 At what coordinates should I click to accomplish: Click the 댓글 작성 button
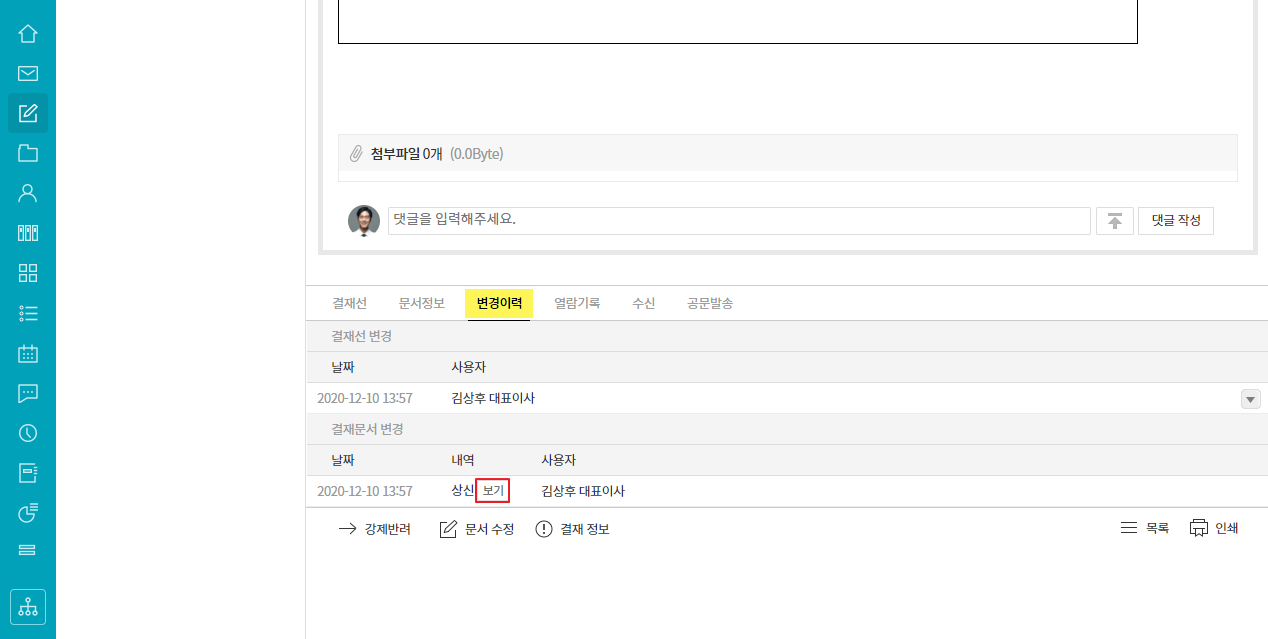point(1175,221)
